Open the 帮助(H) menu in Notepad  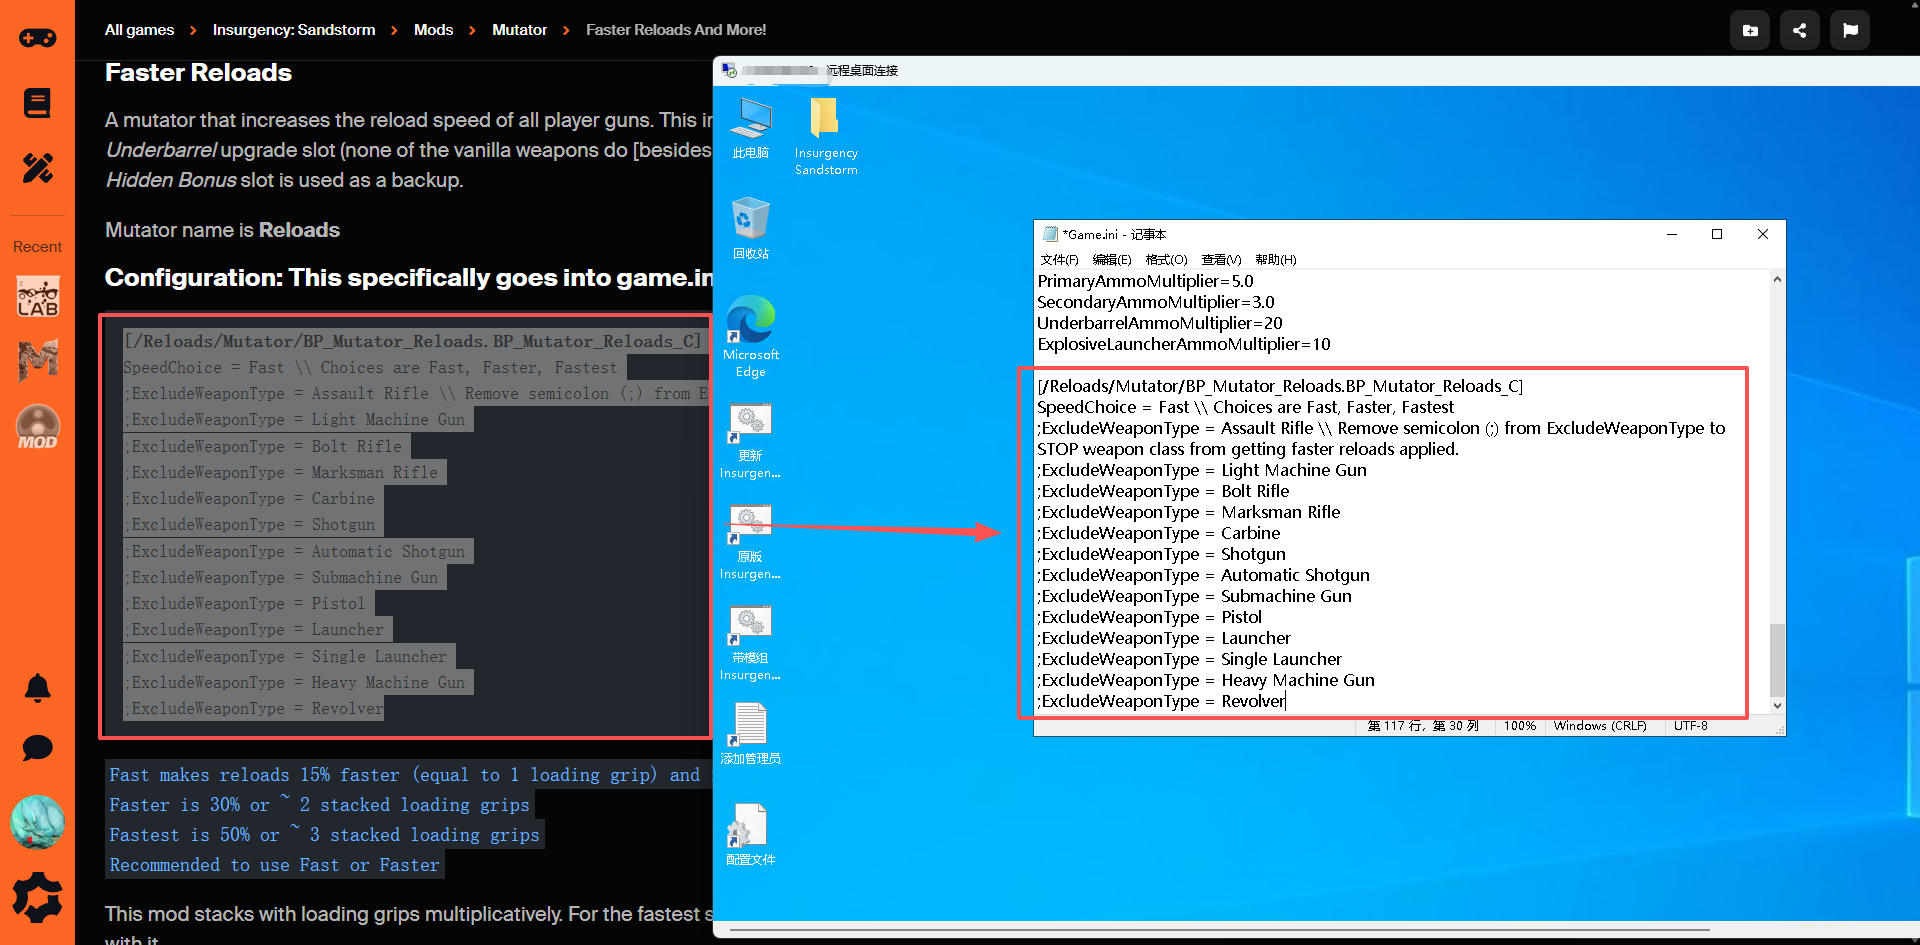tap(1276, 260)
